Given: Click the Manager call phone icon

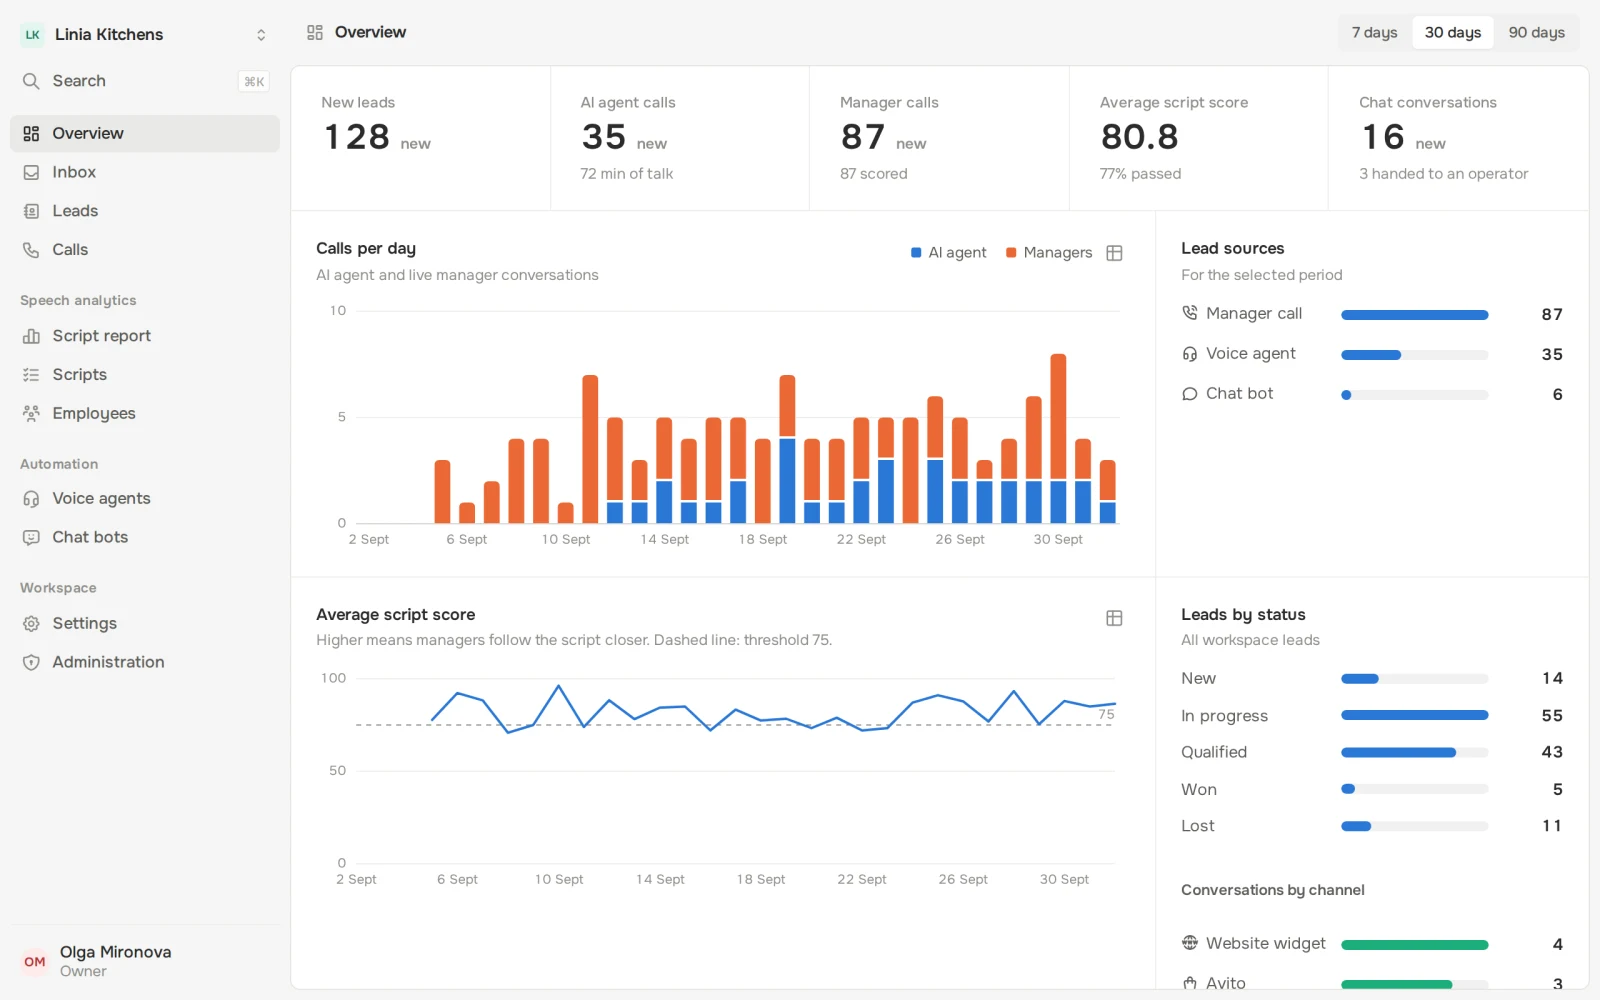Looking at the screenshot, I should coord(1190,313).
